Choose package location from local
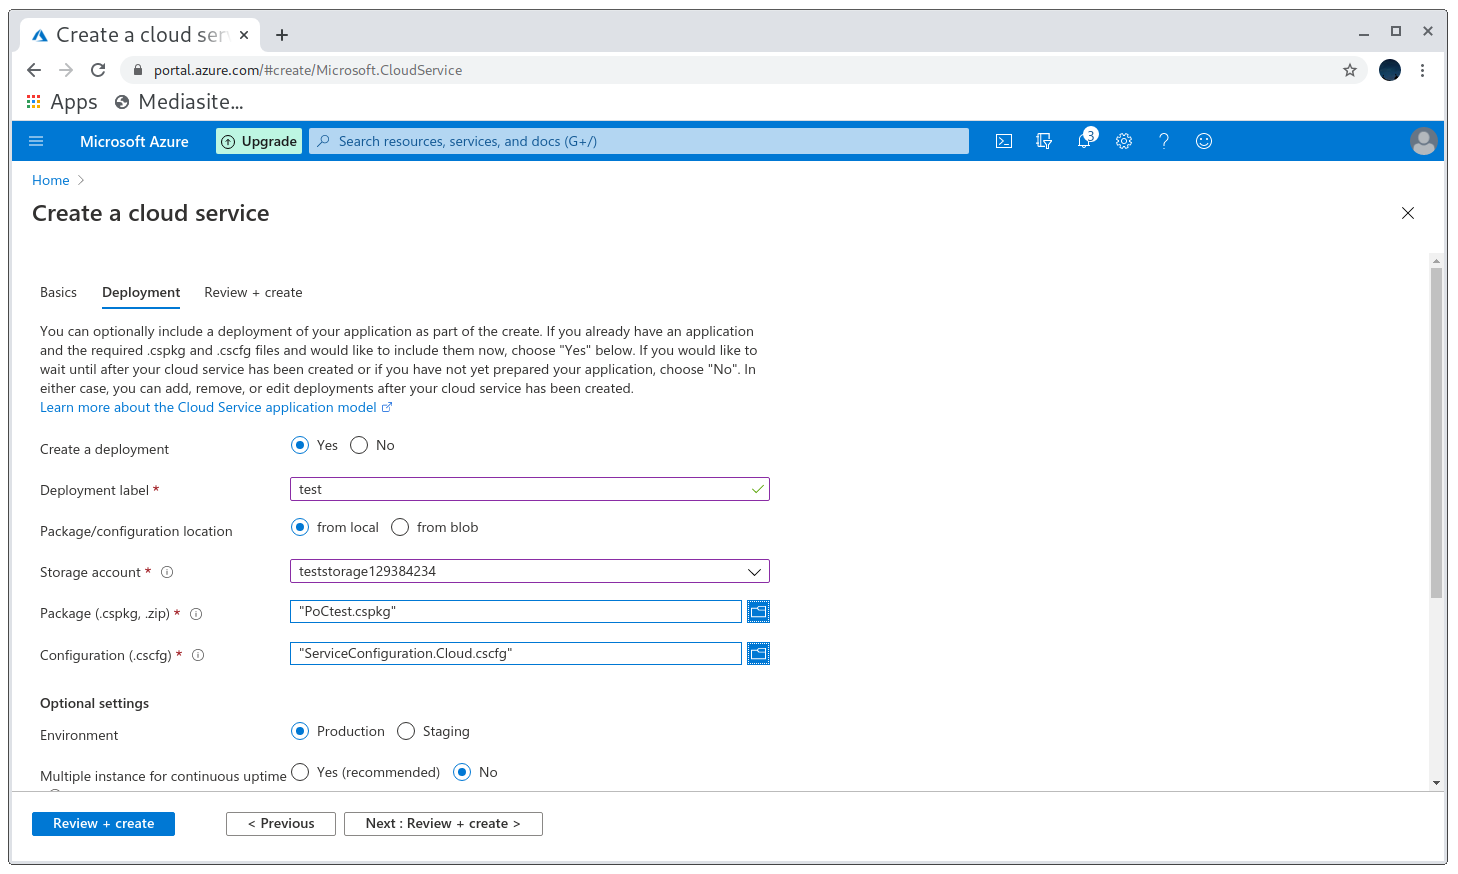 pos(300,527)
